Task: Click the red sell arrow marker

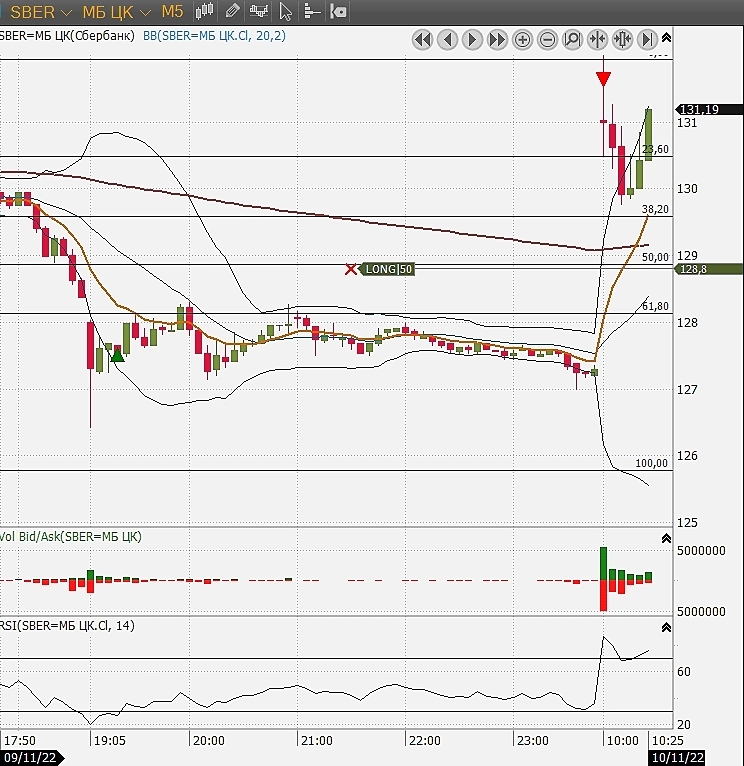Action: pyautogui.click(x=603, y=79)
